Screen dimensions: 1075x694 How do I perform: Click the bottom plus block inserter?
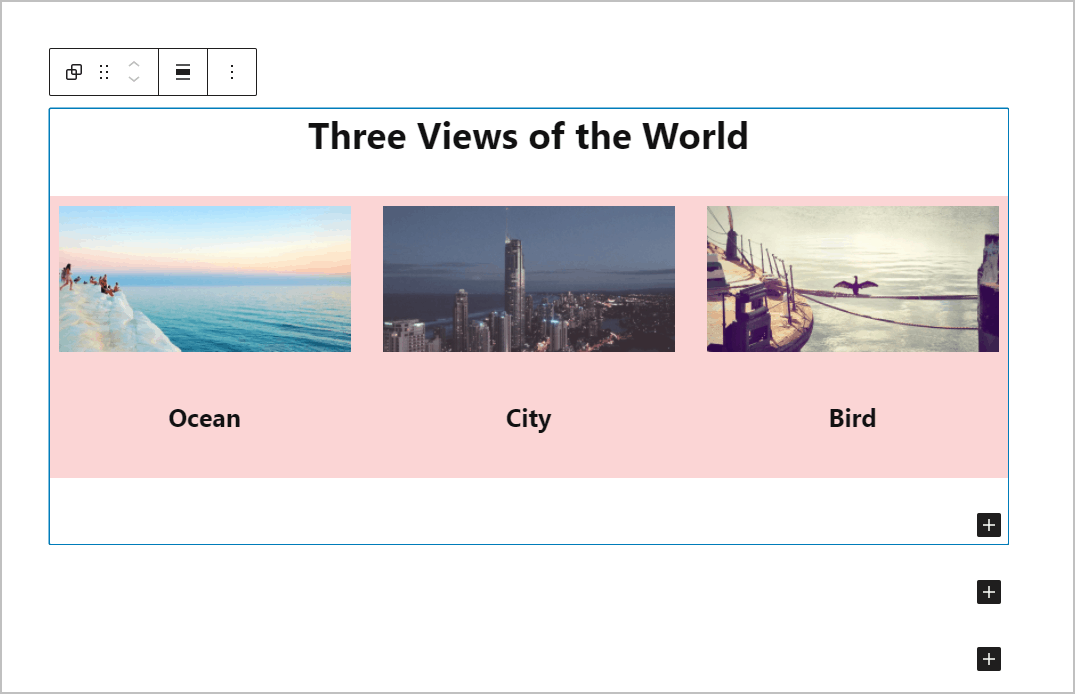click(x=988, y=658)
